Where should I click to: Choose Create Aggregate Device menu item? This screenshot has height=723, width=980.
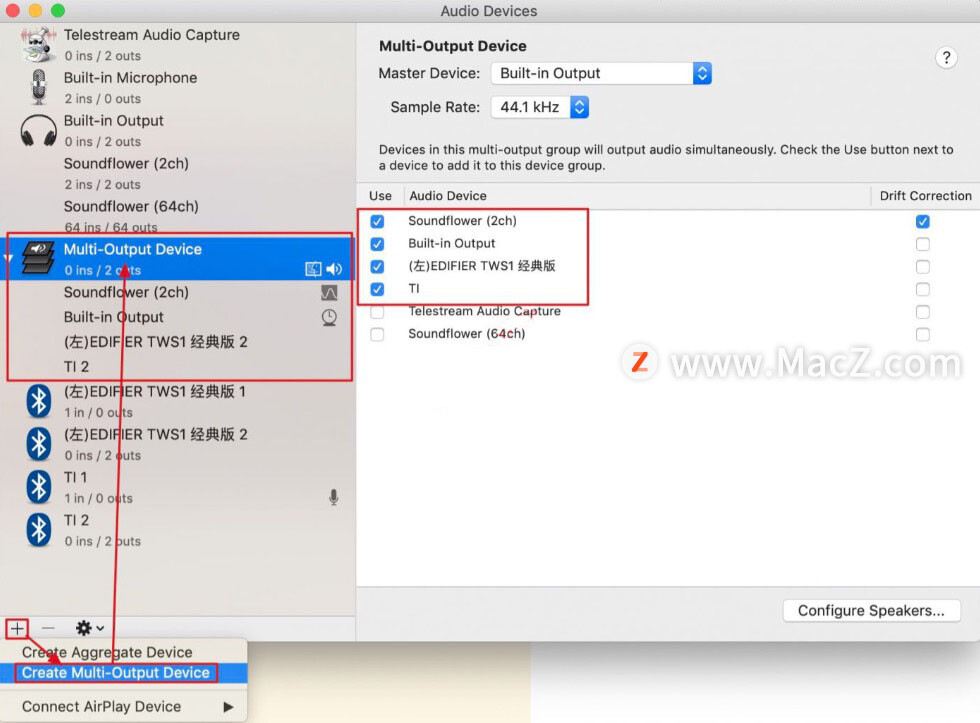pyautogui.click(x=107, y=652)
